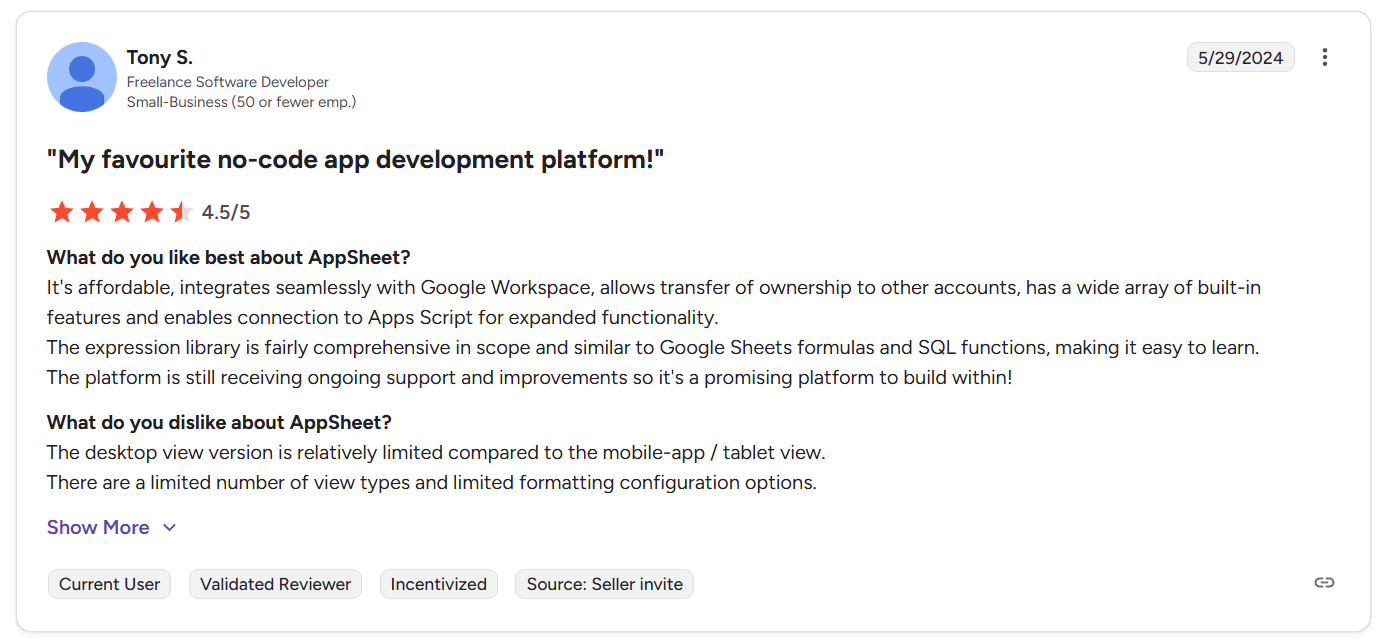Click the review title heading
This screenshot has height=640, width=1392.
(x=355, y=159)
